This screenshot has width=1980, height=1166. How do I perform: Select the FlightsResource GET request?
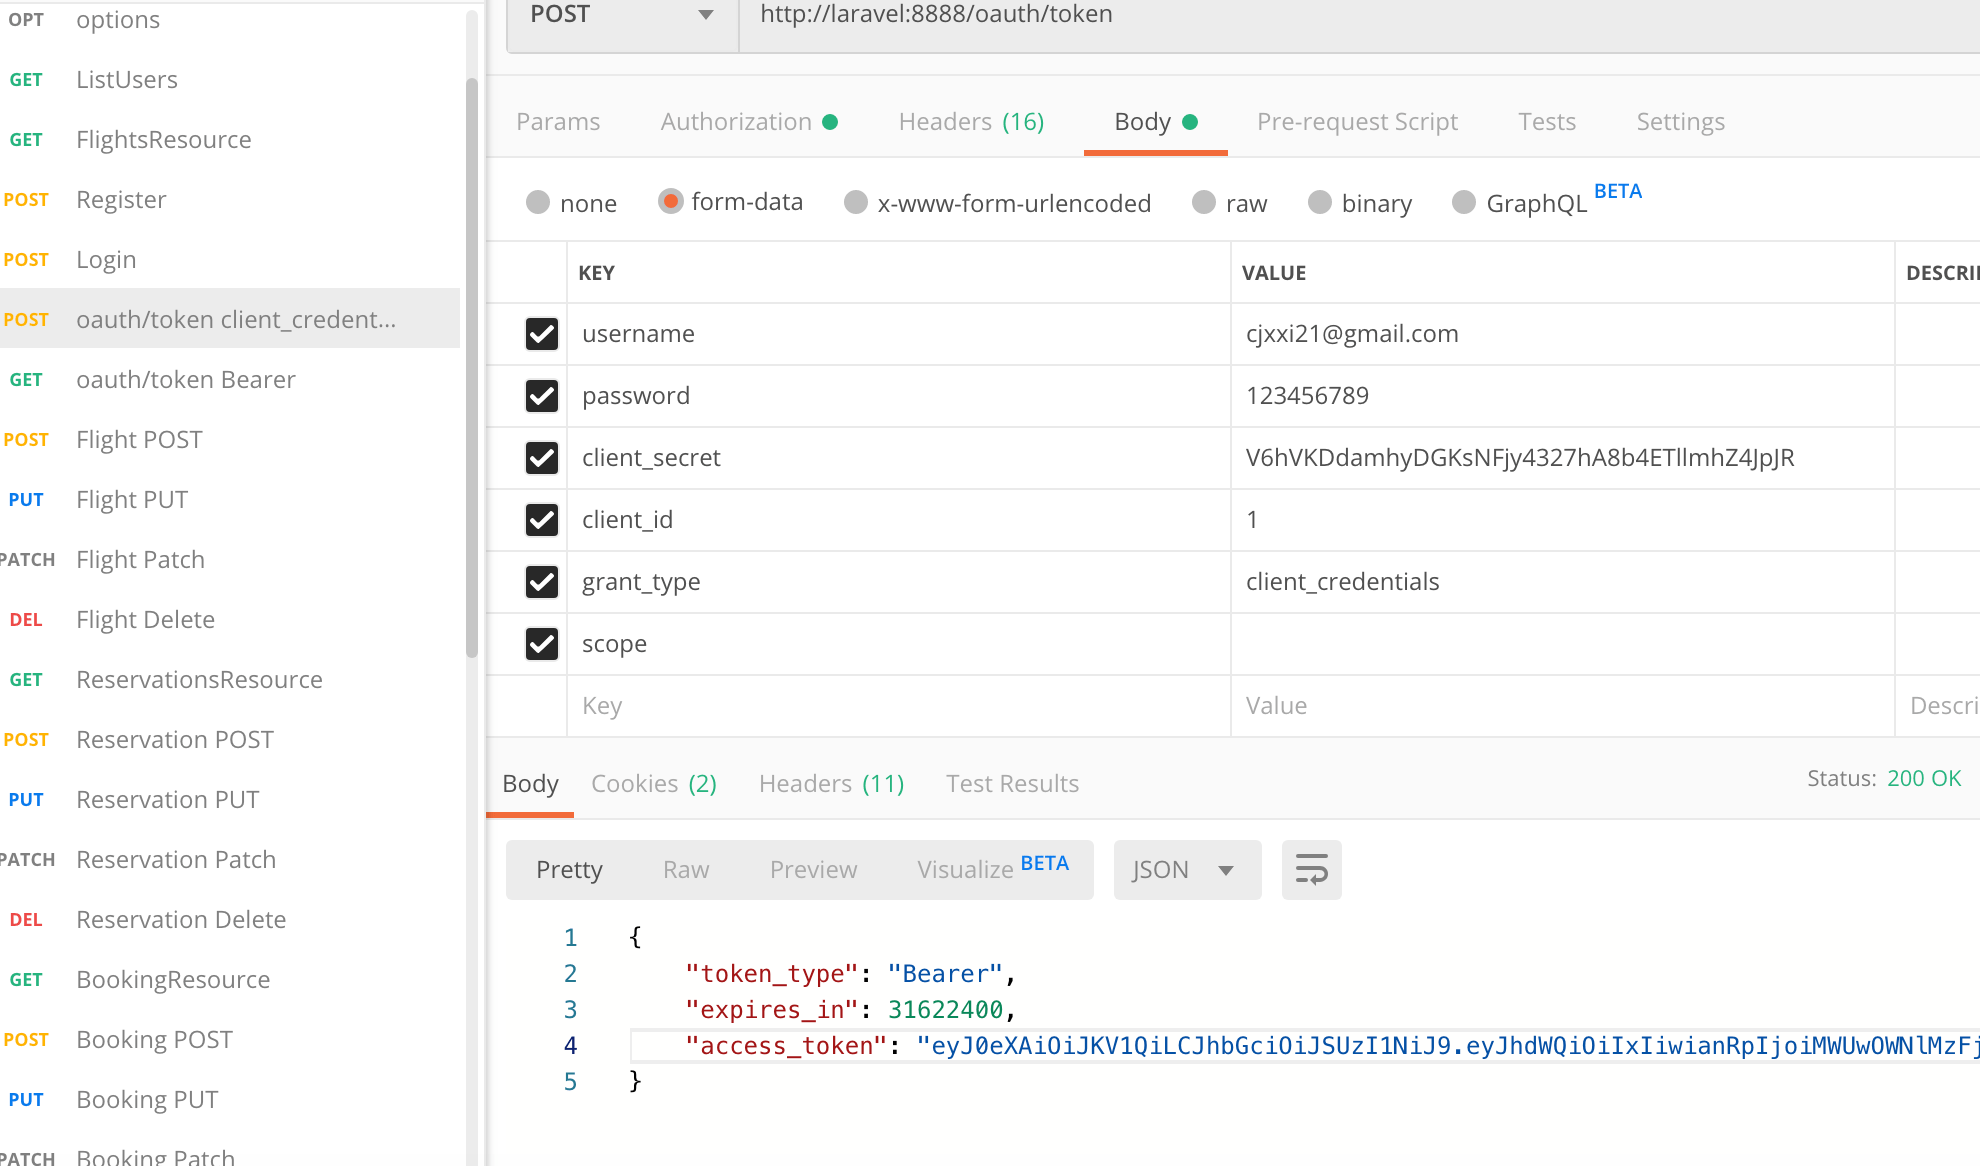(x=163, y=139)
